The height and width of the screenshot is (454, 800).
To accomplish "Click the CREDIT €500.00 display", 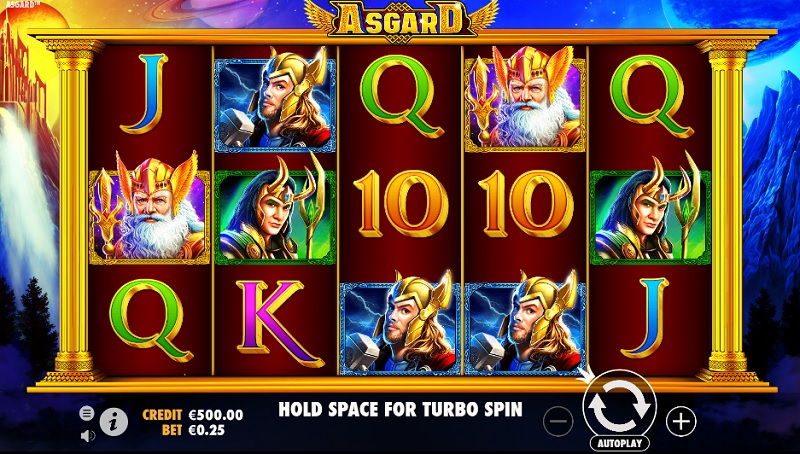I will tap(193, 415).
